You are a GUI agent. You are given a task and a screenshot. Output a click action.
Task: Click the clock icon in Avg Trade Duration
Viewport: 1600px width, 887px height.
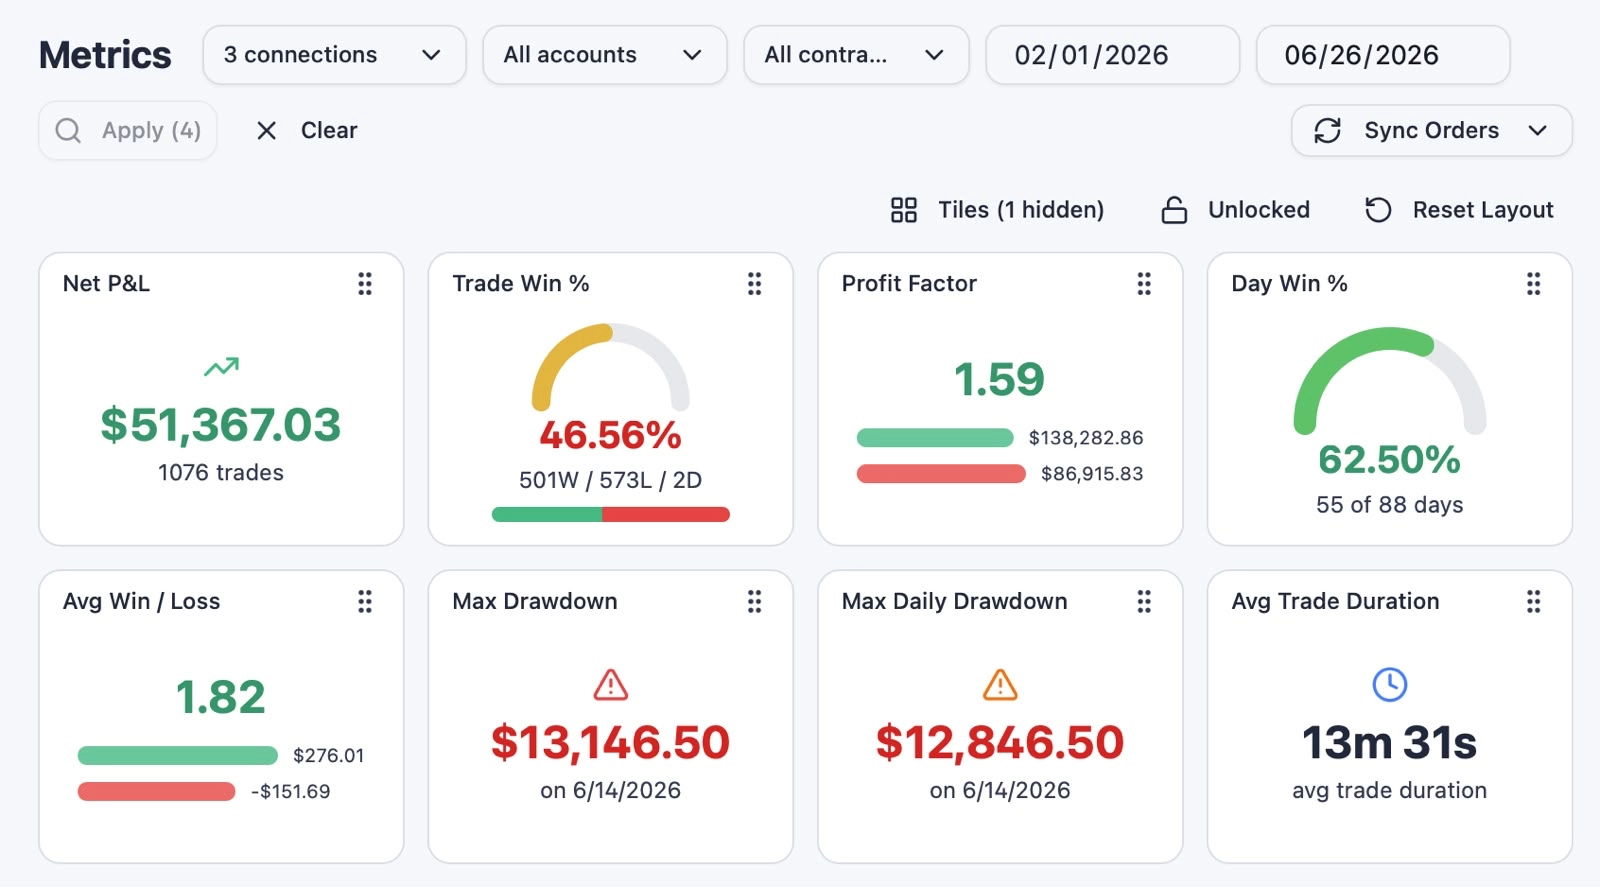coord(1390,685)
